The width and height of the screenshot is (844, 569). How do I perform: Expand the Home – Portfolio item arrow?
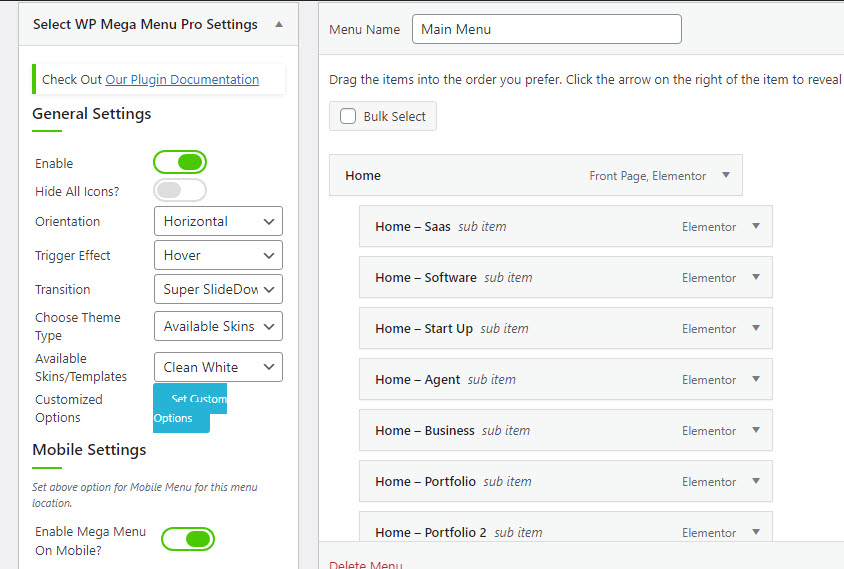click(756, 481)
